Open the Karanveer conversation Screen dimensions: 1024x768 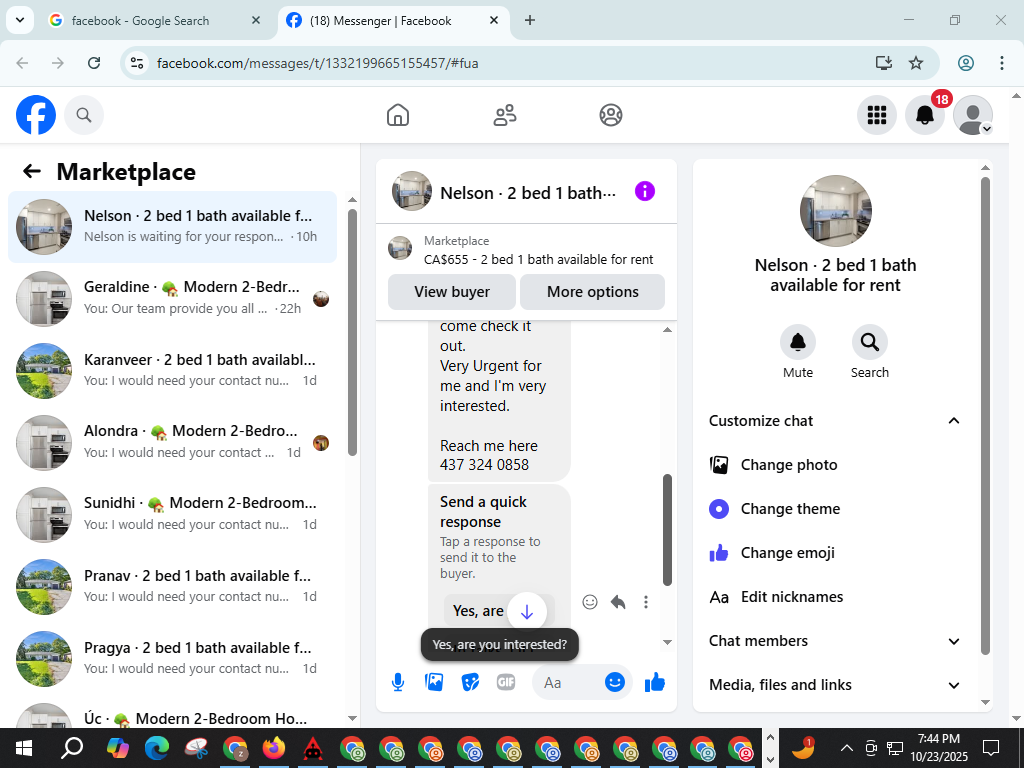coord(172,370)
